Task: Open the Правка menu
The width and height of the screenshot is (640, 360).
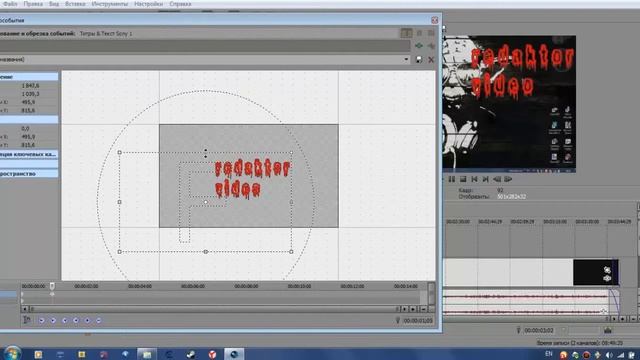Action: (33, 4)
